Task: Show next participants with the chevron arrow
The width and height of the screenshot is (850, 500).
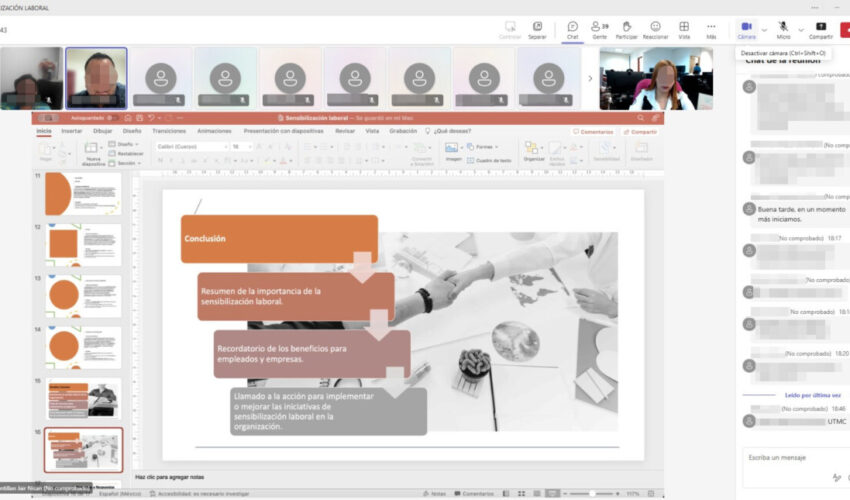Action: (590, 79)
